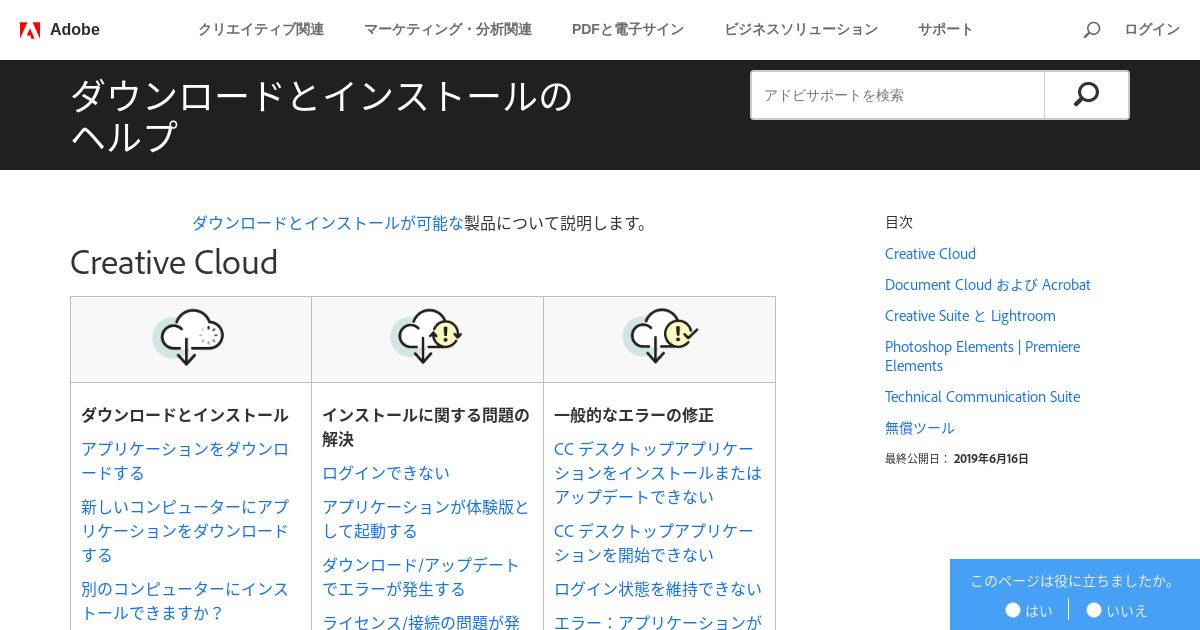Image resolution: width=1200 pixels, height=630 pixels.
Task: Click the cloud error fix checkmark icon
Action: coord(660,336)
